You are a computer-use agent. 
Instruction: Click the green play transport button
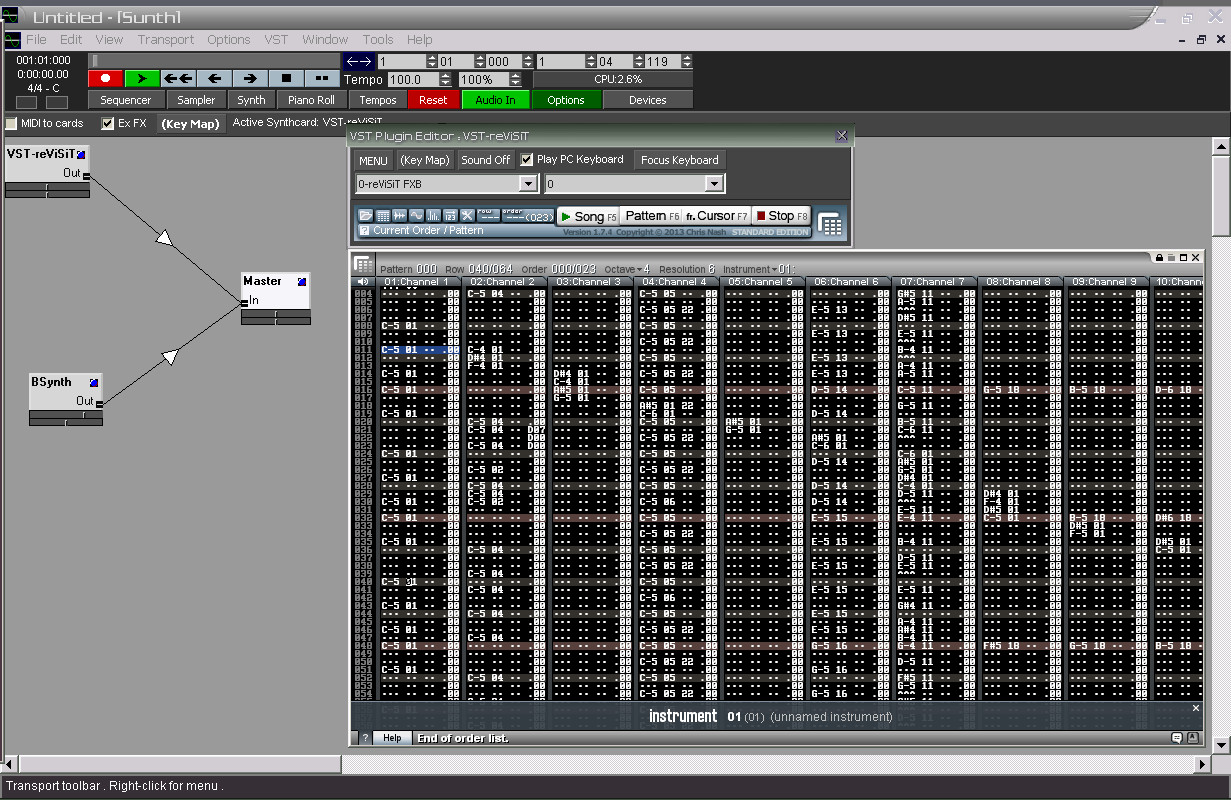coord(142,79)
